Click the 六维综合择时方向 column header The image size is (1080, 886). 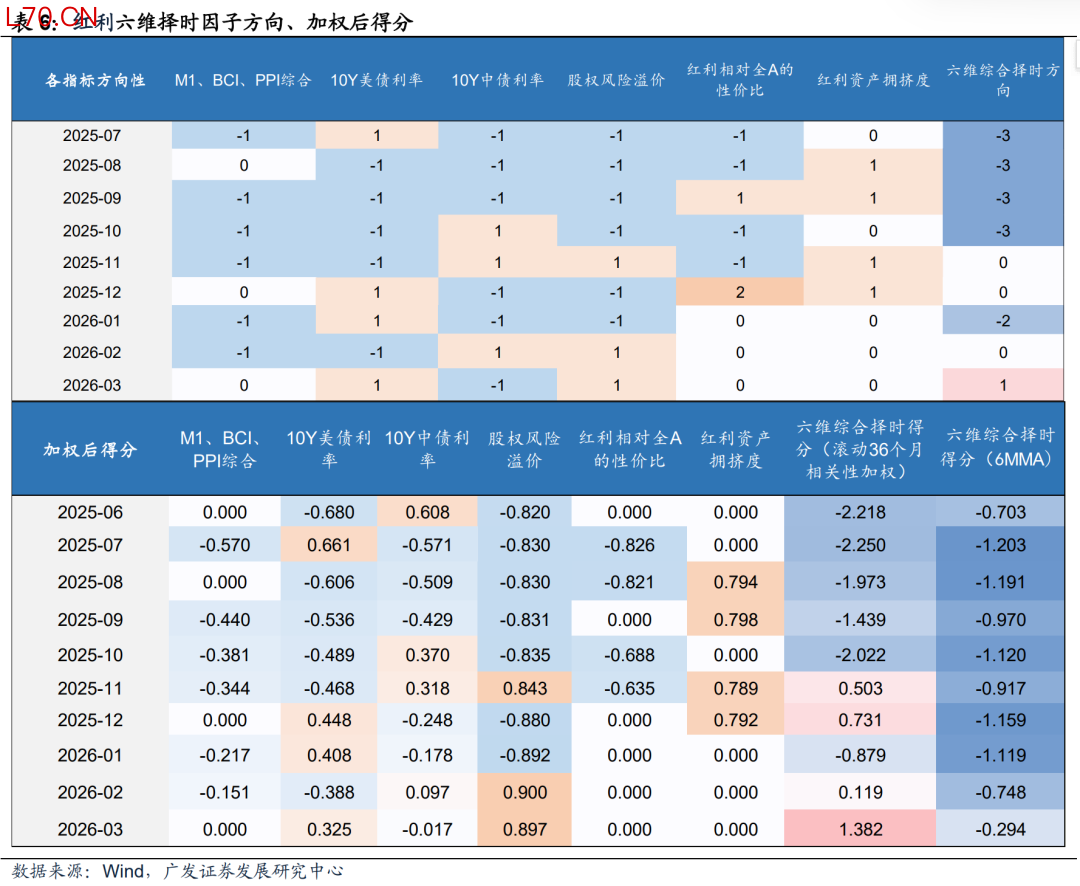(x=1002, y=80)
